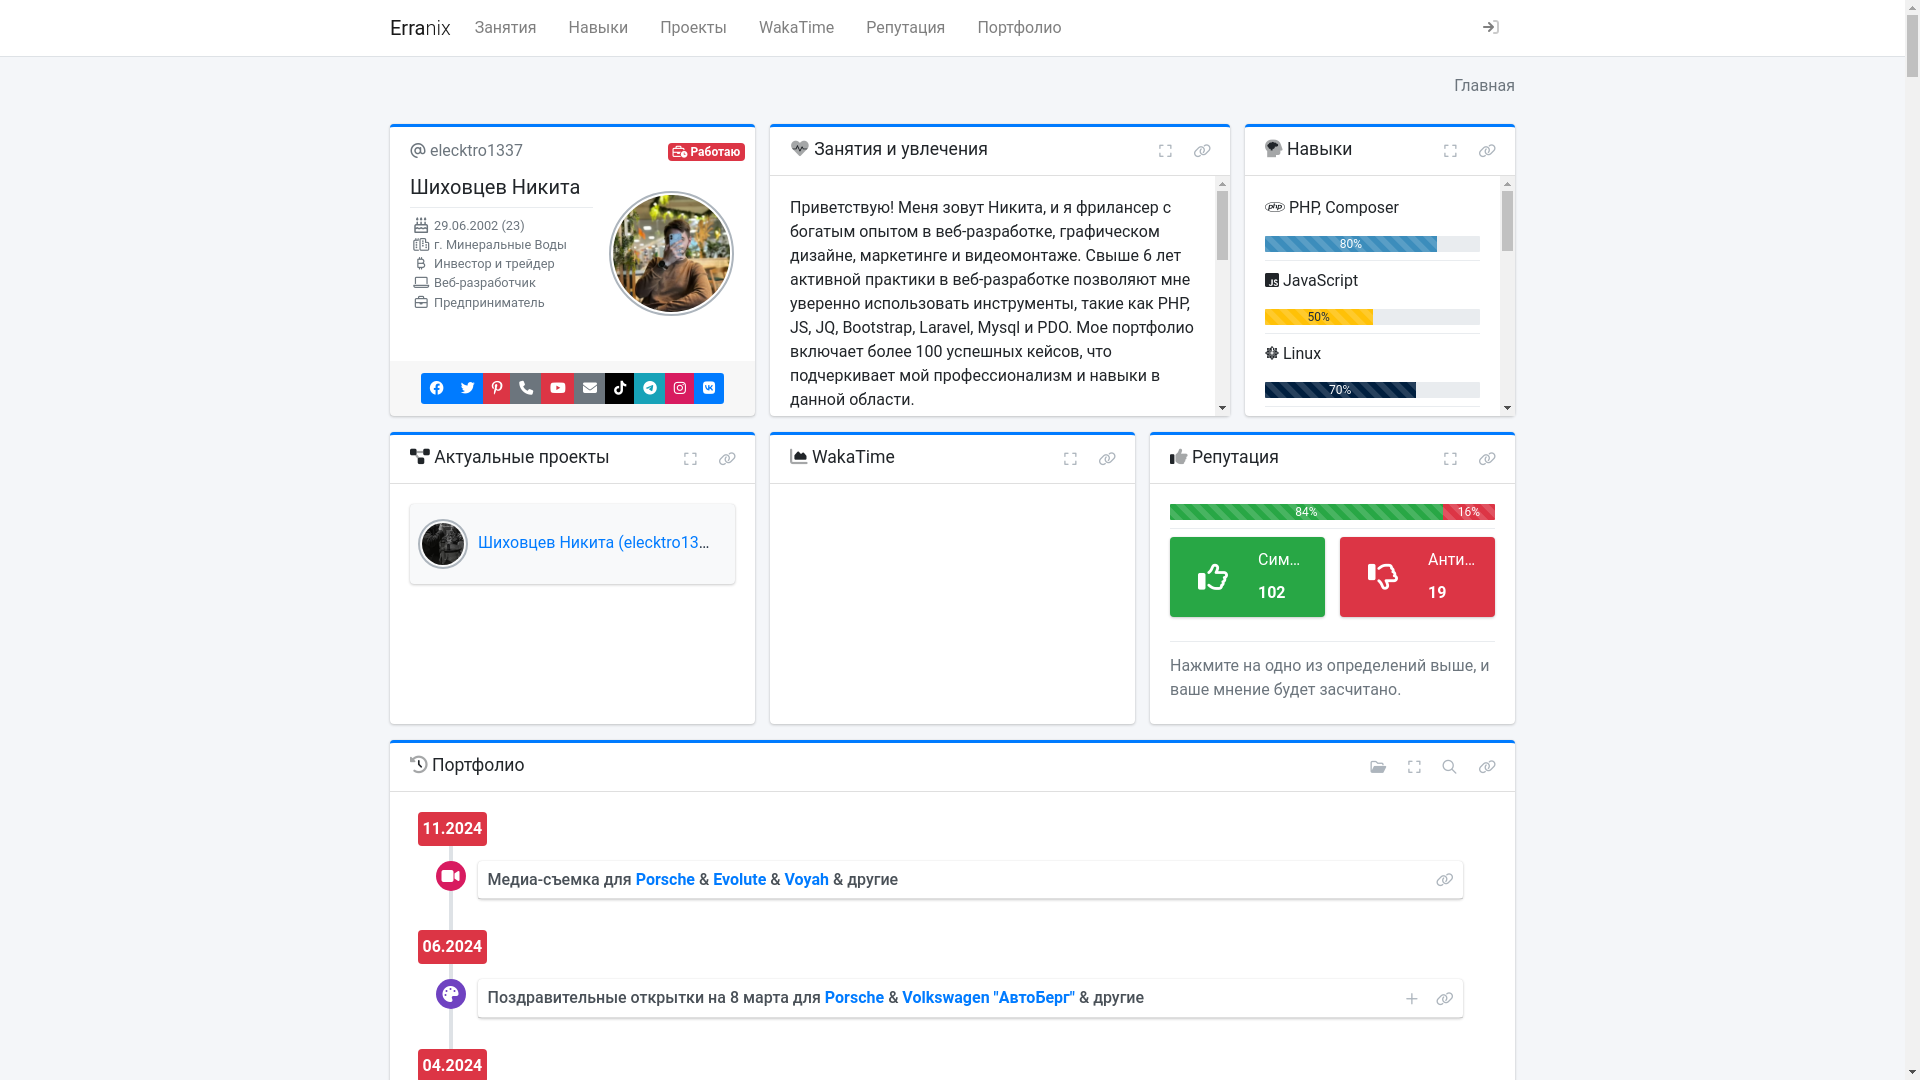This screenshot has width=1920, height=1080.
Task: Click the 11.2024 date label
Action: tap(452, 829)
